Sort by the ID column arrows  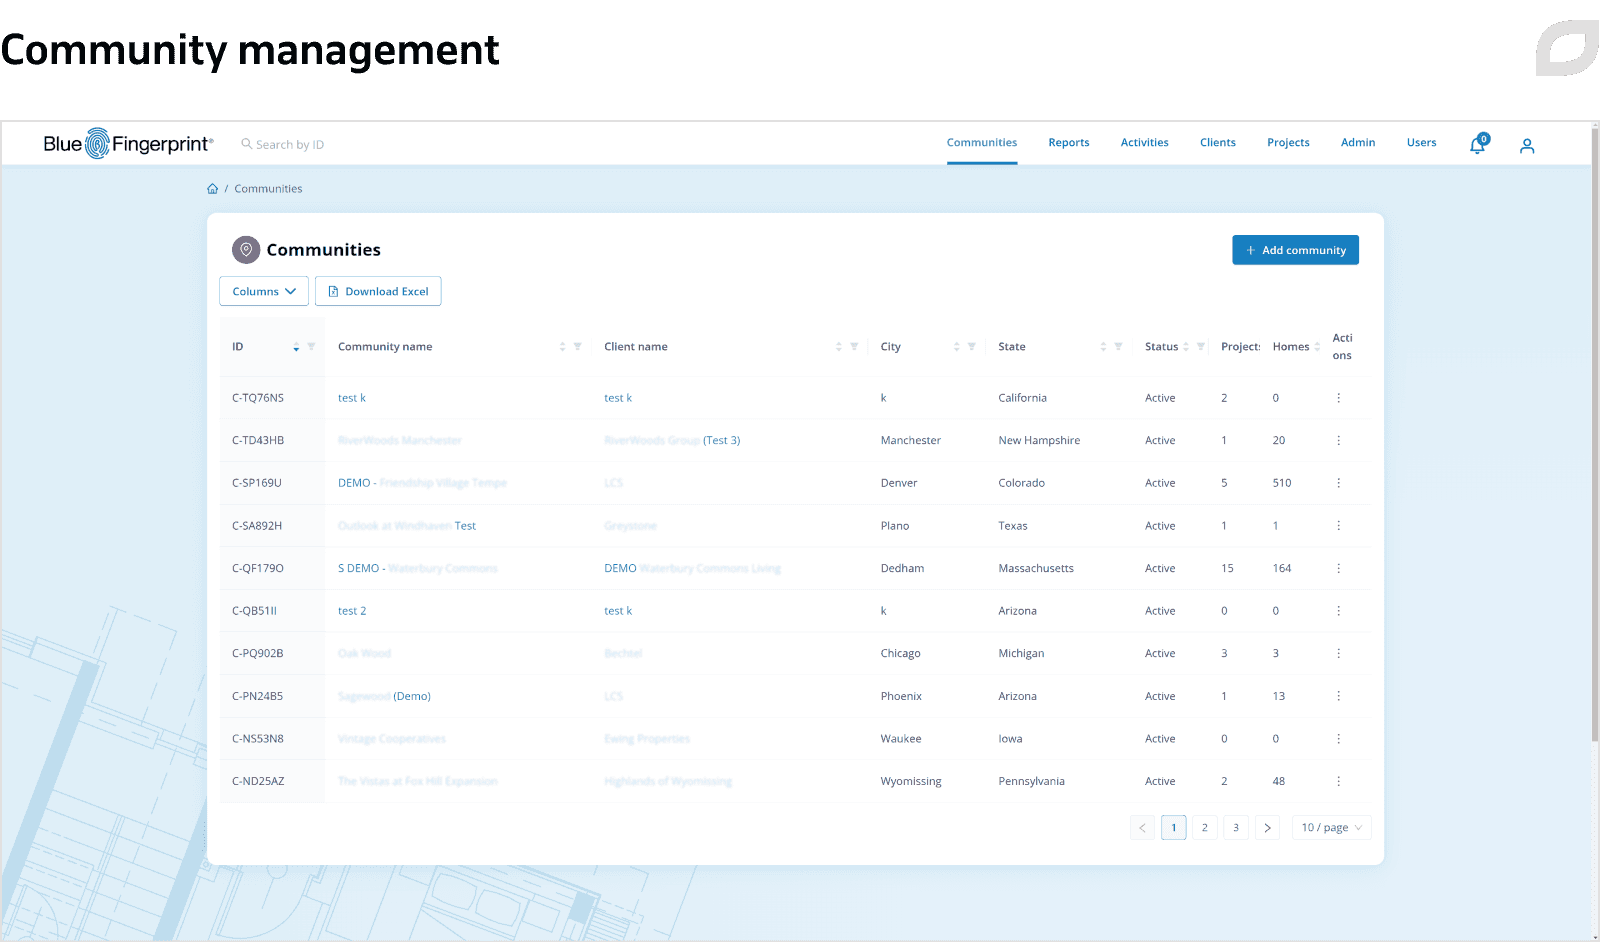click(x=296, y=347)
